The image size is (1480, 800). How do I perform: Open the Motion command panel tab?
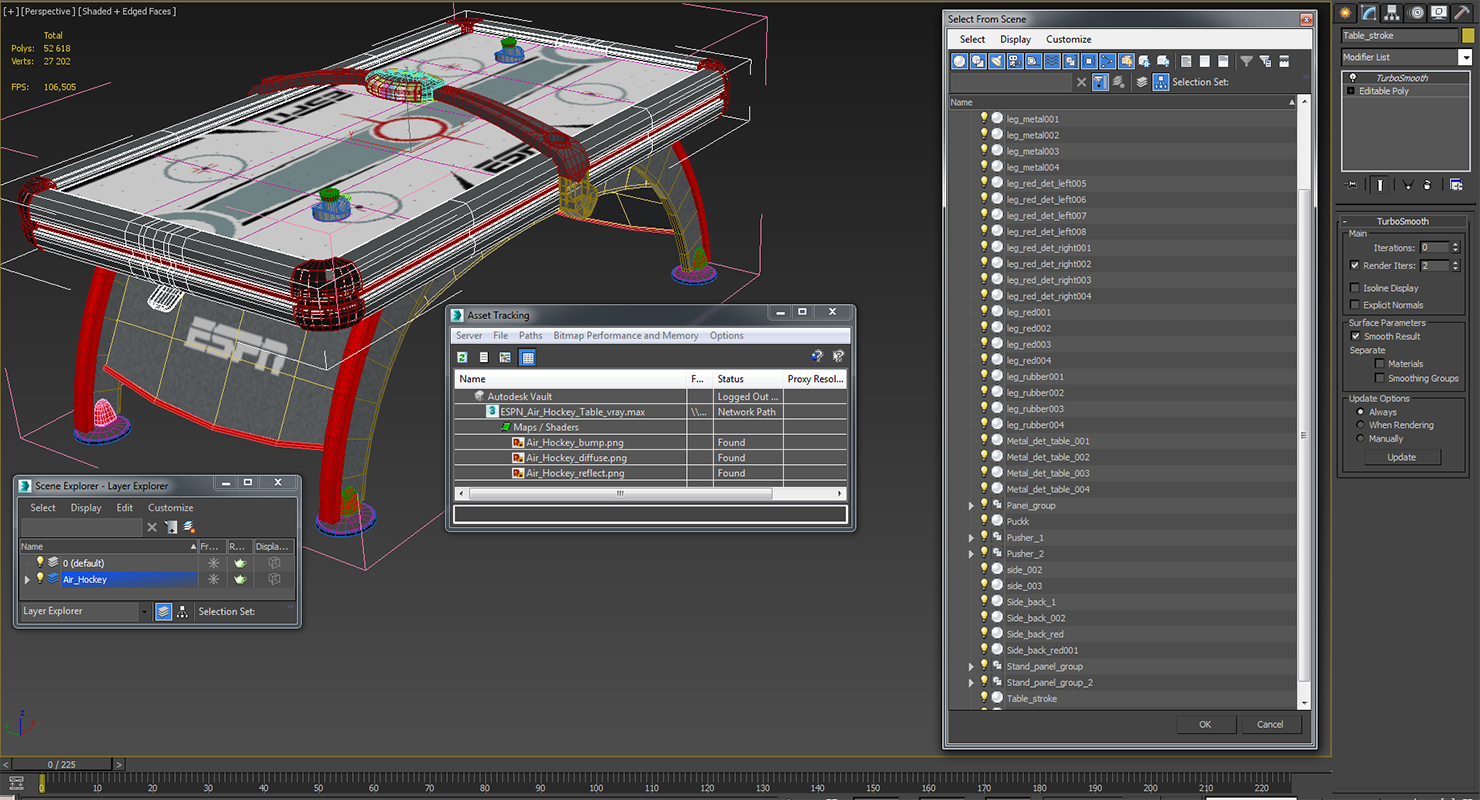click(1416, 12)
